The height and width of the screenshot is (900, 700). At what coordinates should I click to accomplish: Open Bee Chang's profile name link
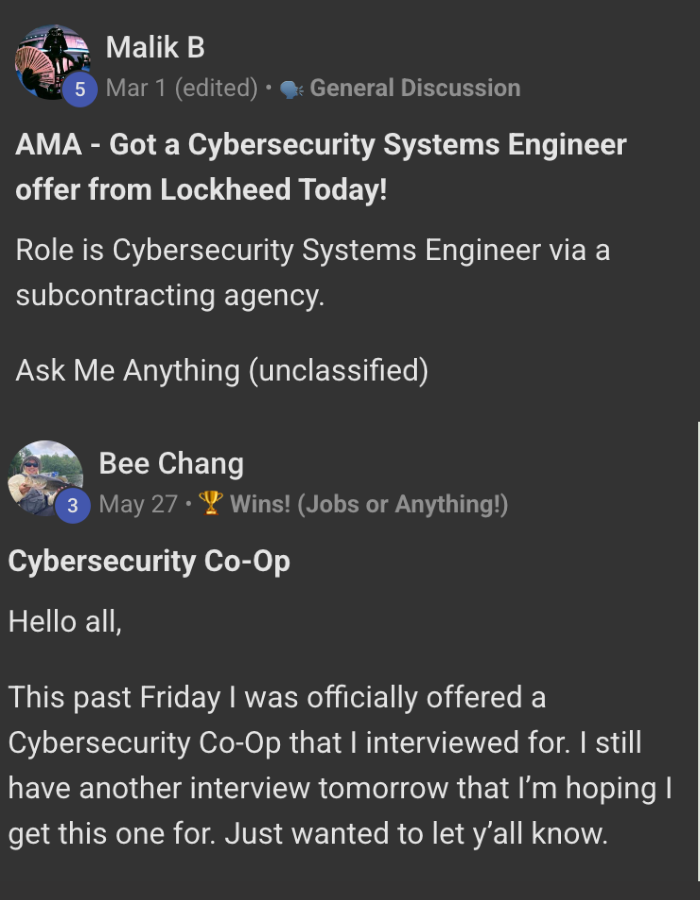(x=171, y=464)
